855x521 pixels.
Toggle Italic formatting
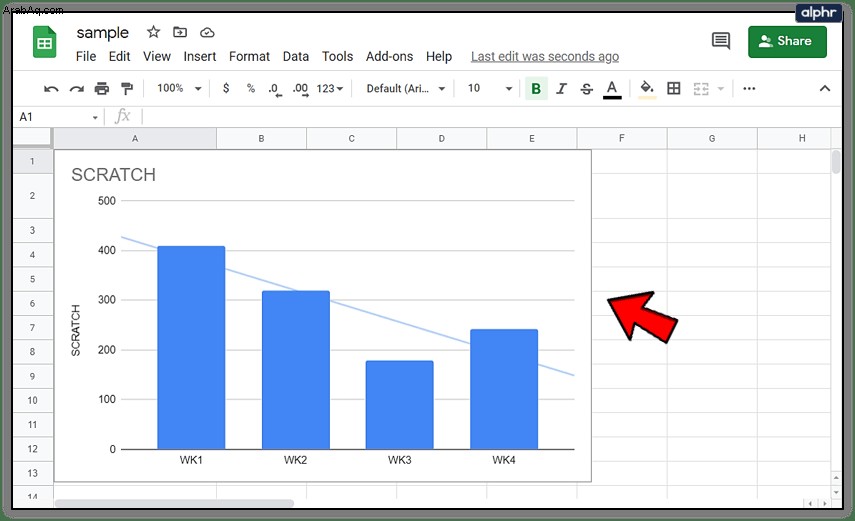click(x=561, y=88)
